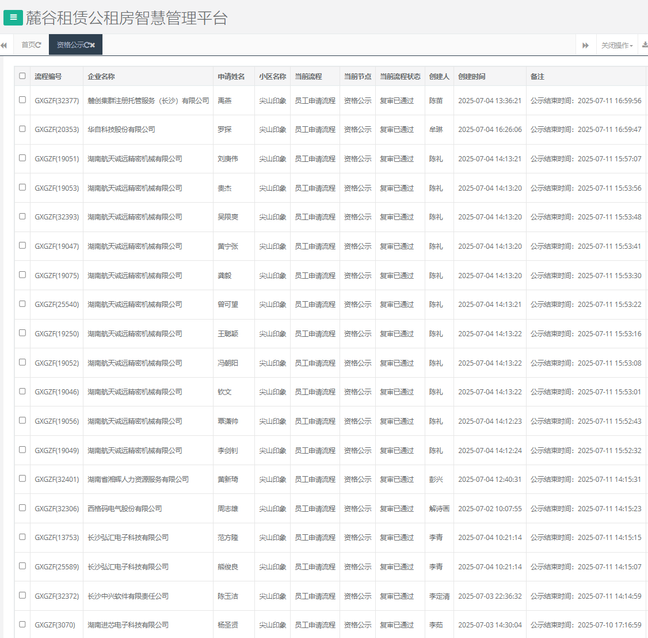Image resolution: width=648 pixels, height=638 pixels.
Task: Check the row for GXGZF(32377)
Action: 22,100
